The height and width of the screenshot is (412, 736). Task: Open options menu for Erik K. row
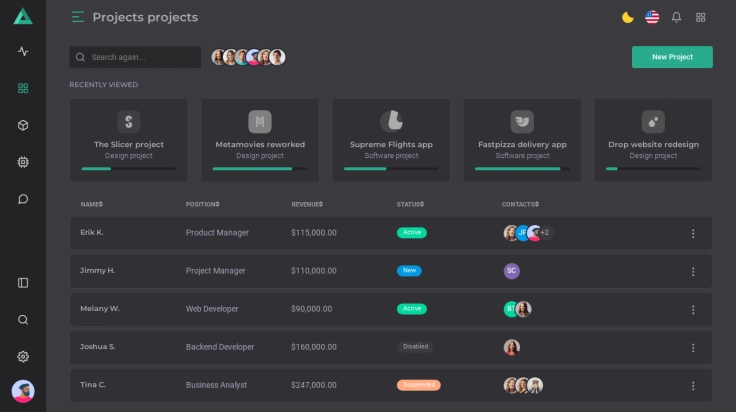[693, 233]
